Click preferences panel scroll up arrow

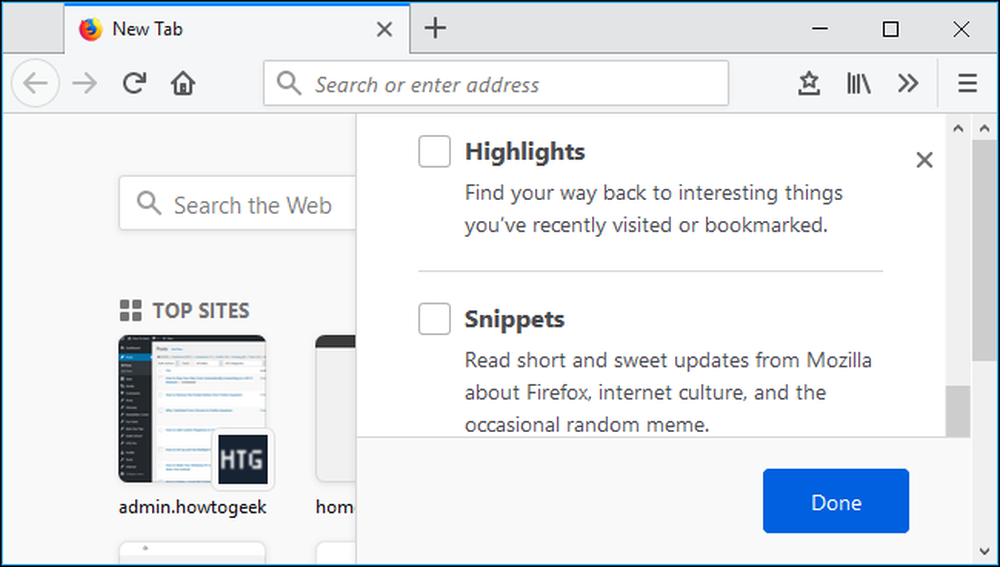point(958,128)
